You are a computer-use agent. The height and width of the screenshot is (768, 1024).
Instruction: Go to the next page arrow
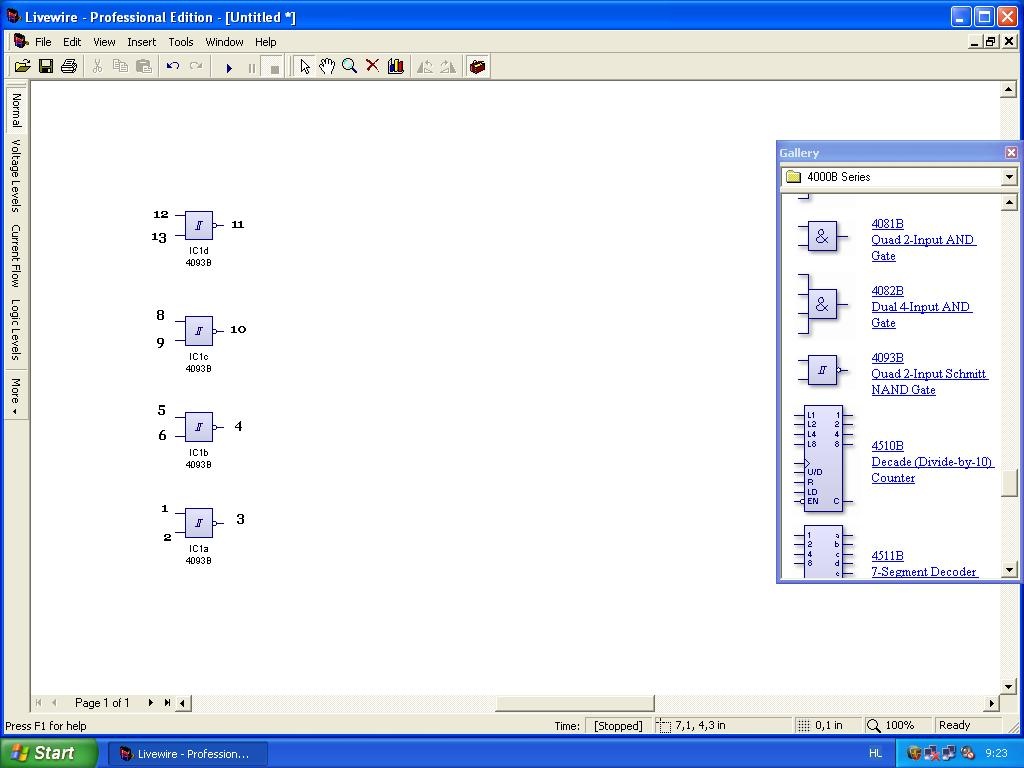coord(151,703)
